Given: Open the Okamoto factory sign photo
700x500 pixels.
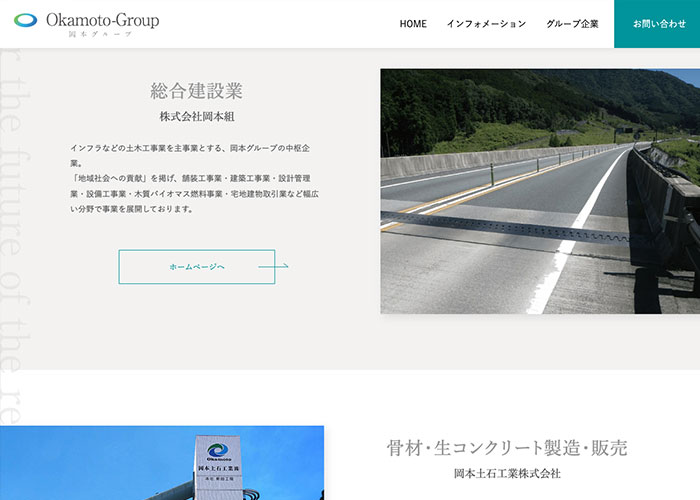Looking at the screenshot, I should click(x=162, y=463).
